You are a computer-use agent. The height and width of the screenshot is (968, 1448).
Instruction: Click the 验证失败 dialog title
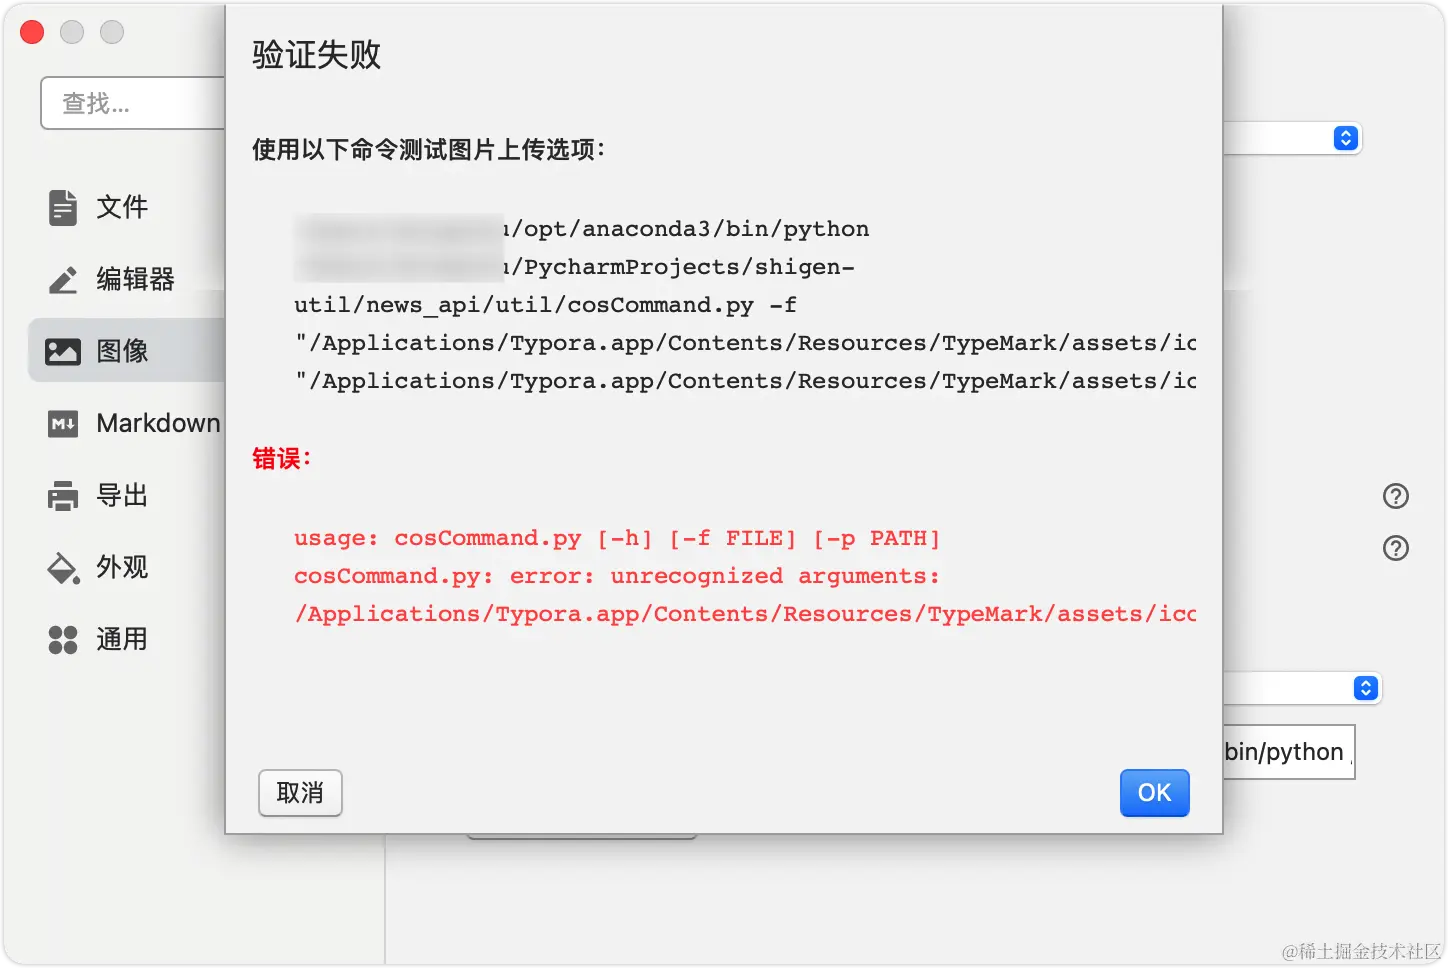tap(316, 55)
